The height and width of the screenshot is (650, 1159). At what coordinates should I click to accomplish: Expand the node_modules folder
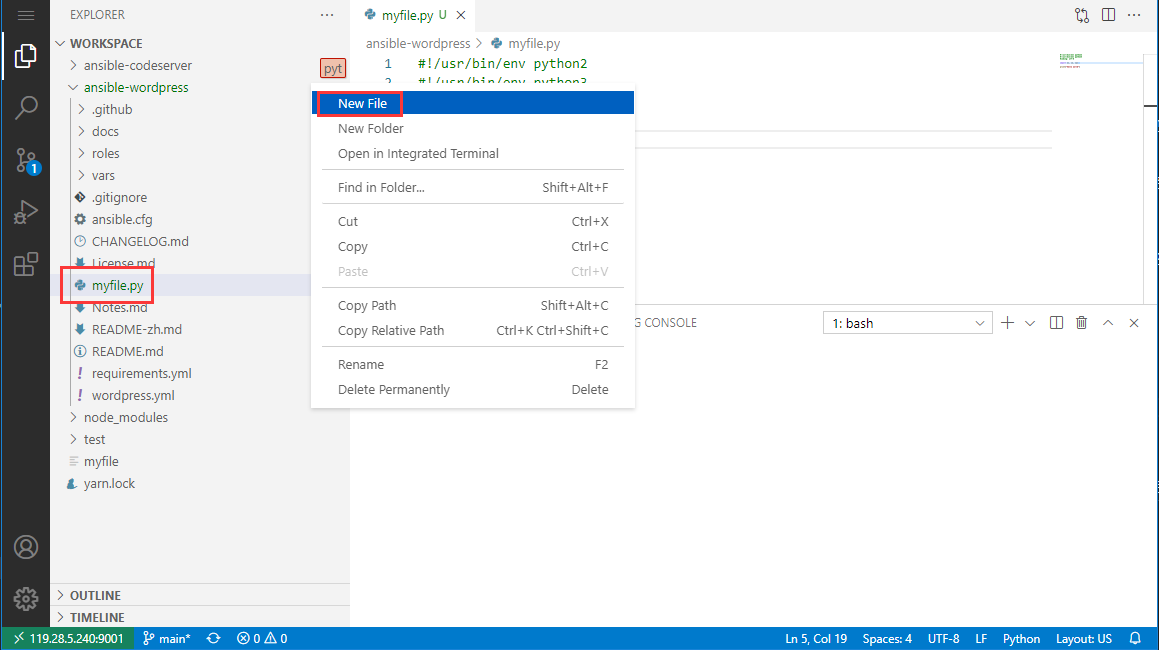tap(125, 417)
